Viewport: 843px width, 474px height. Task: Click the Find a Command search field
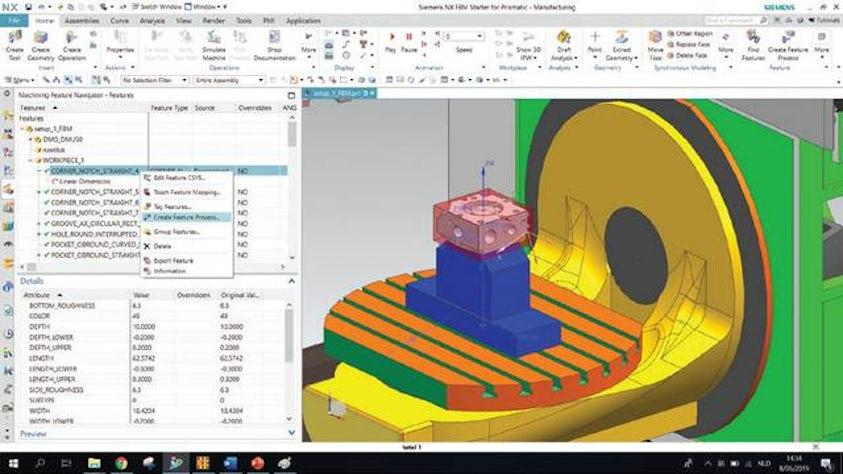[735, 20]
